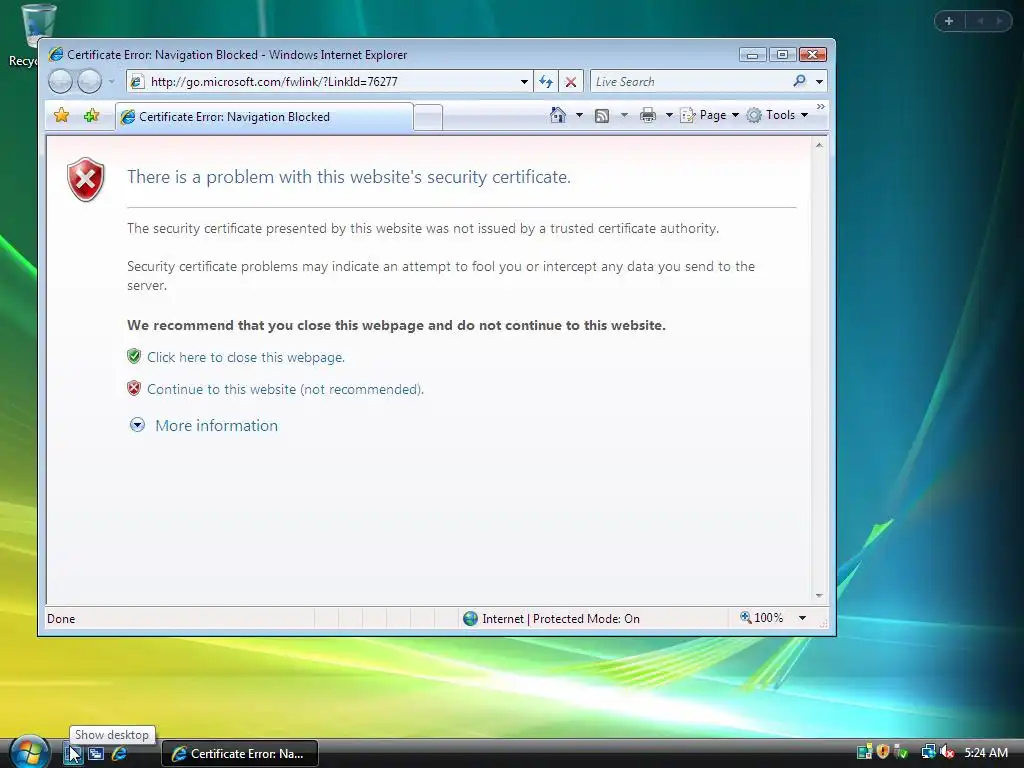Click the sidebar previous gadgets arrow

[x=980, y=21]
